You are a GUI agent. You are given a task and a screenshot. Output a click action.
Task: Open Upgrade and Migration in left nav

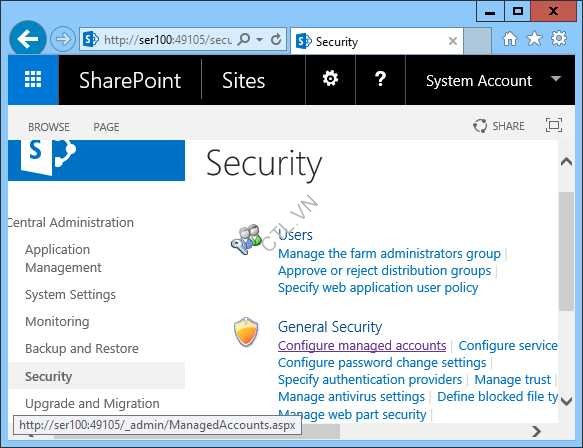coord(92,403)
